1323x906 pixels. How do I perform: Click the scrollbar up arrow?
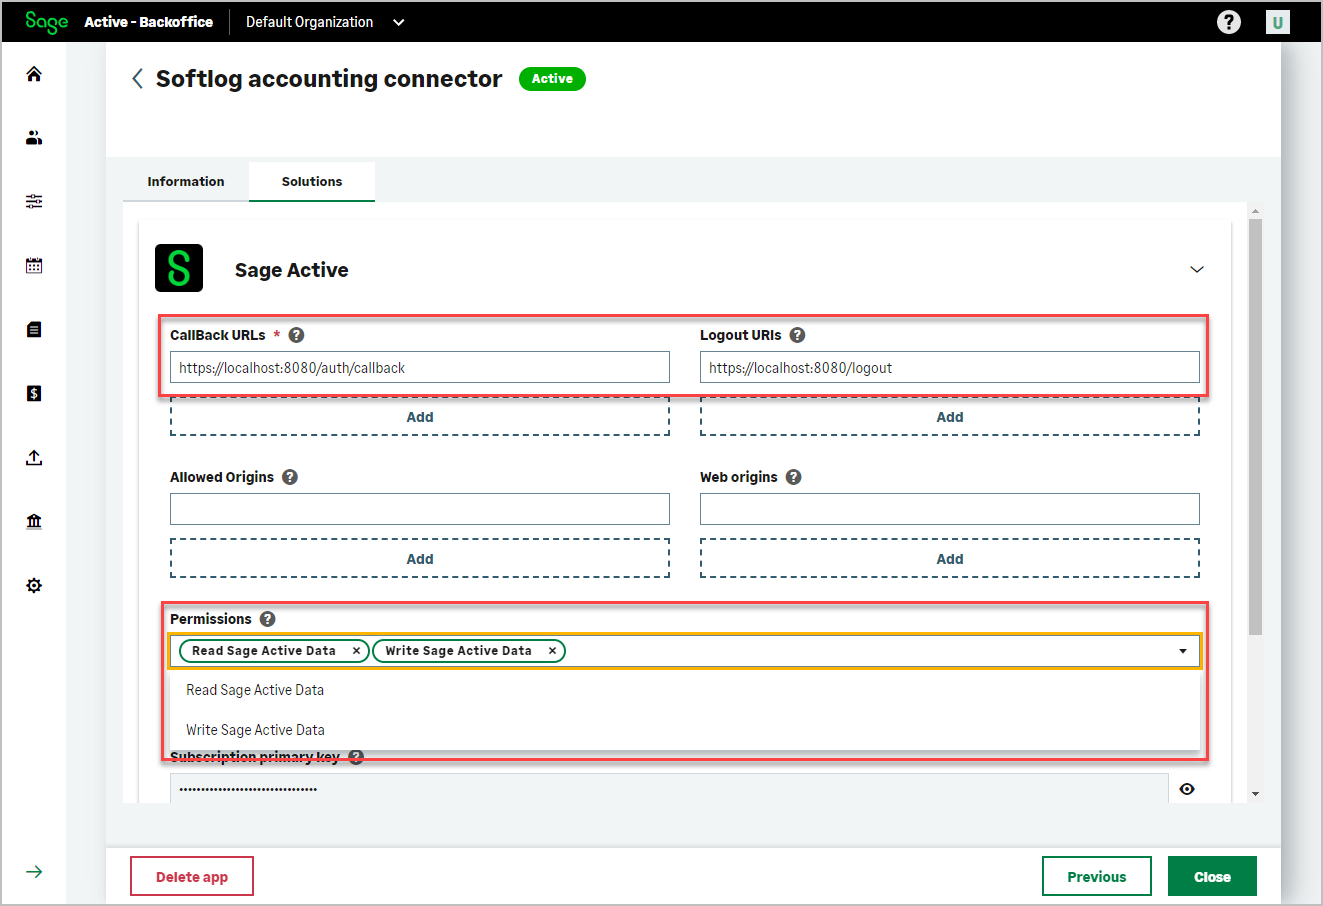click(1256, 211)
